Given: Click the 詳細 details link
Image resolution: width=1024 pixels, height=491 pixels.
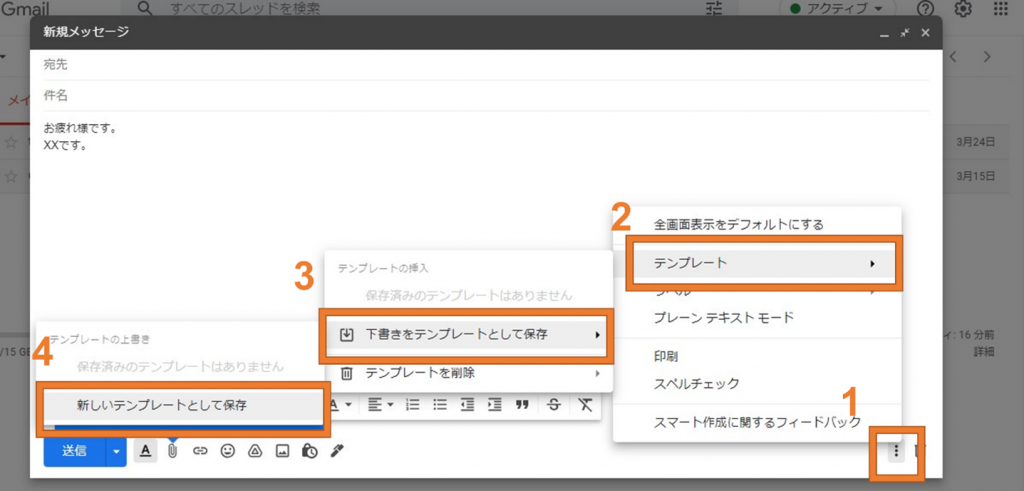Looking at the screenshot, I should (984, 351).
